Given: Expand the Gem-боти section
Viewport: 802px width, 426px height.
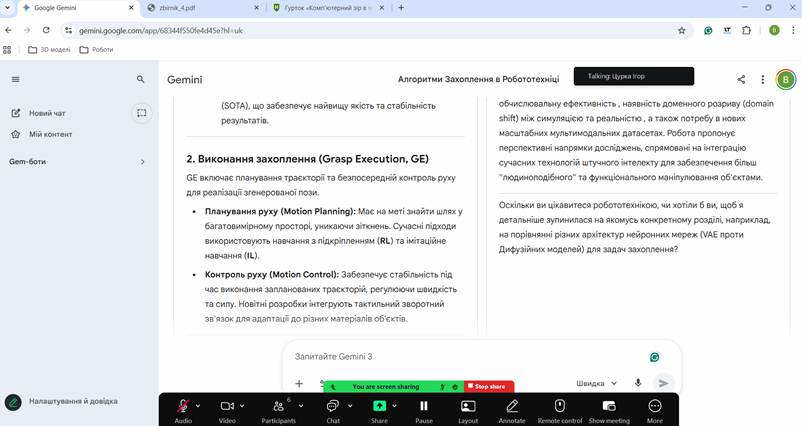Looking at the screenshot, I should 142,161.
